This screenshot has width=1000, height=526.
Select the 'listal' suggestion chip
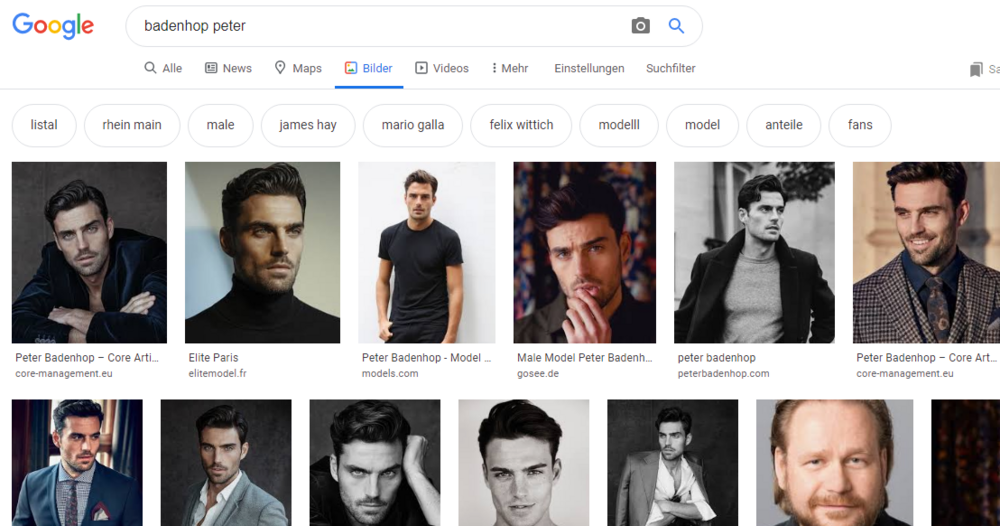click(x=44, y=125)
